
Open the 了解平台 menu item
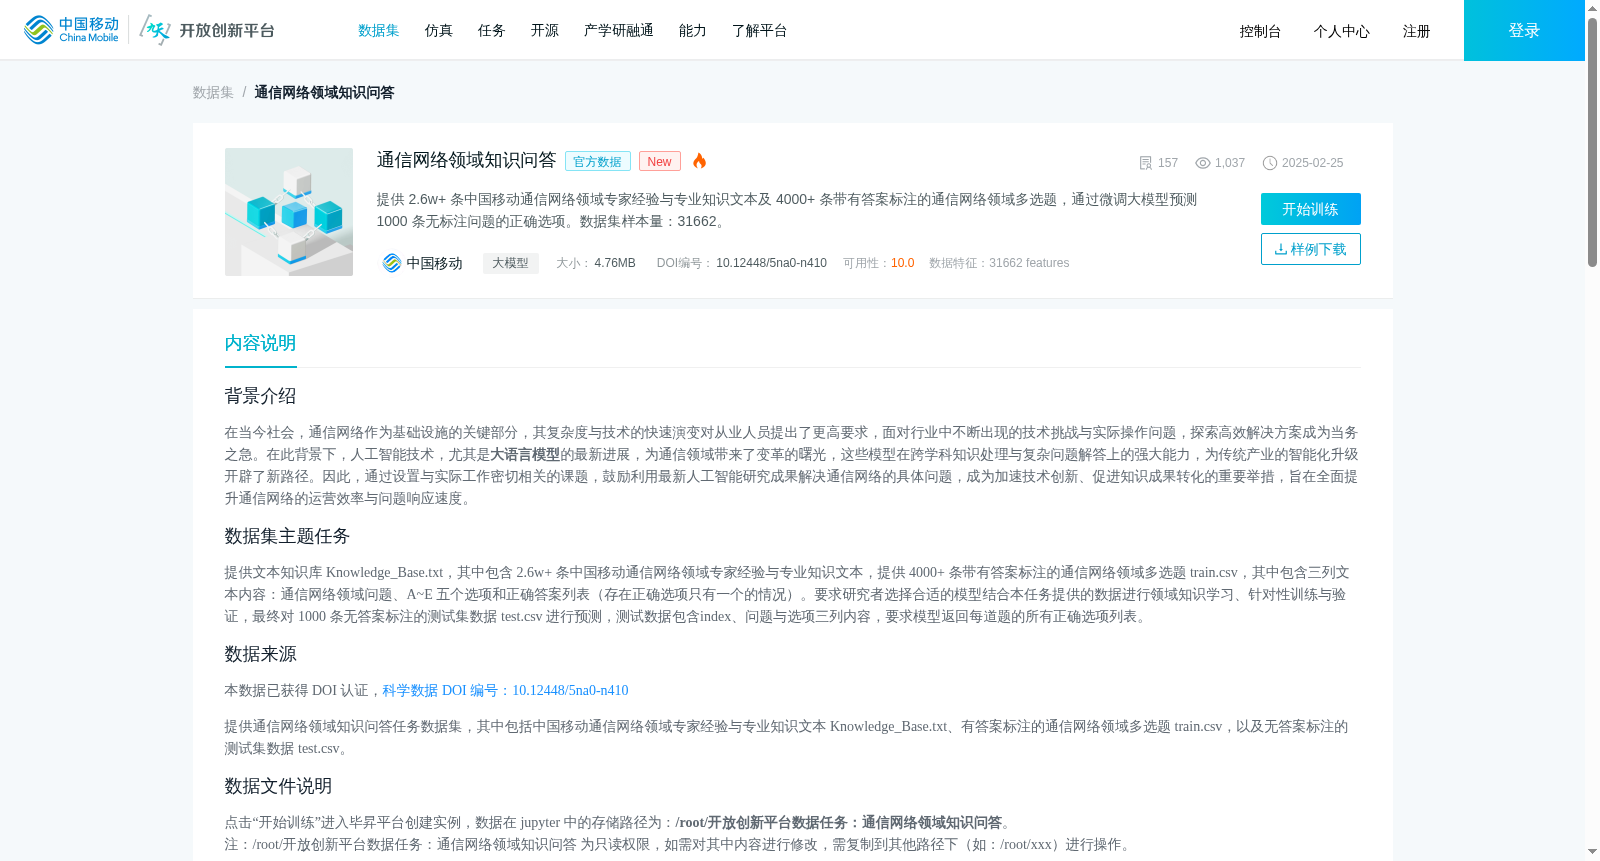pyautogui.click(x=760, y=31)
